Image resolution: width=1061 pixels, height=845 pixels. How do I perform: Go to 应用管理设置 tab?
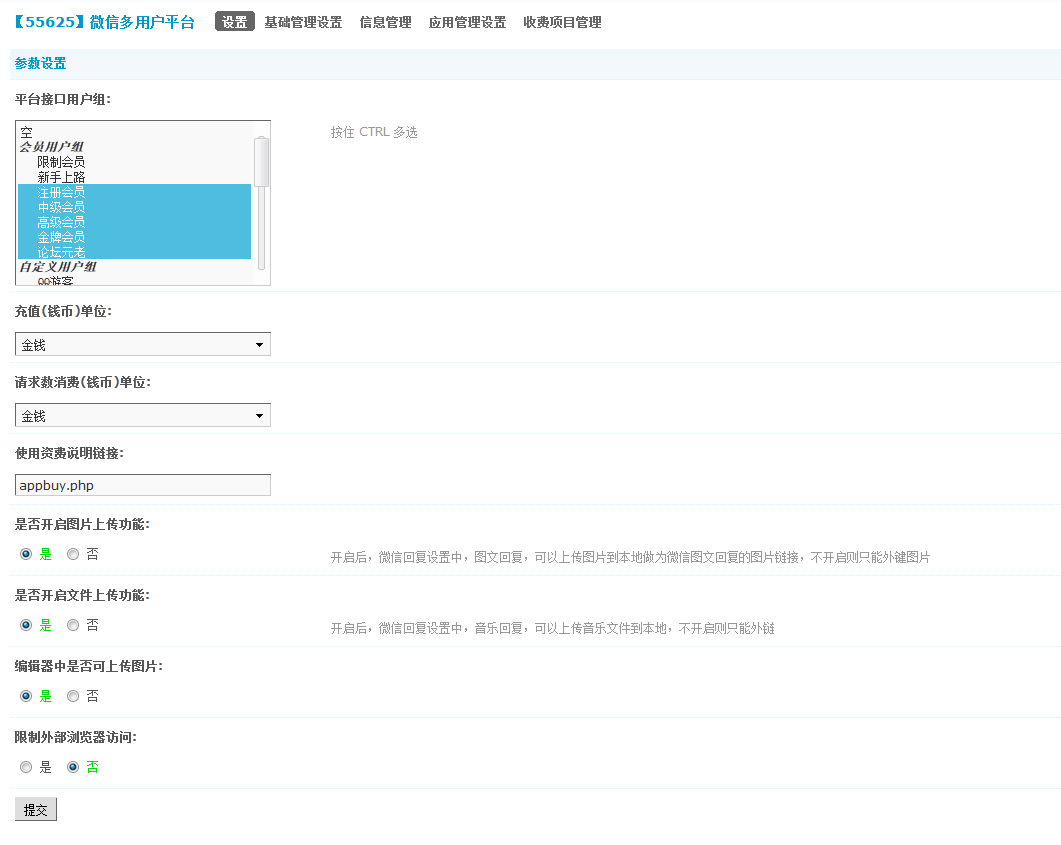pyautogui.click(x=467, y=22)
